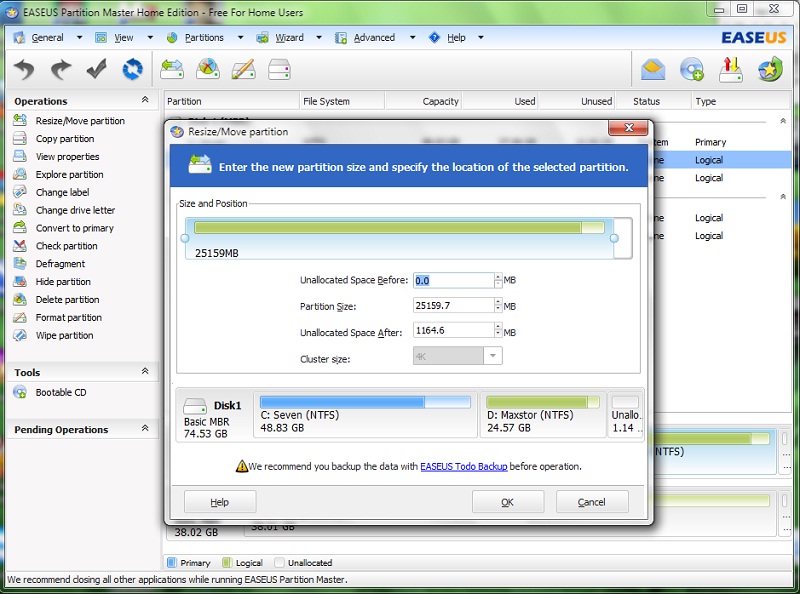The width and height of the screenshot is (800, 594).
Task: Collapse the Tools panel
Action: (145, 372)
